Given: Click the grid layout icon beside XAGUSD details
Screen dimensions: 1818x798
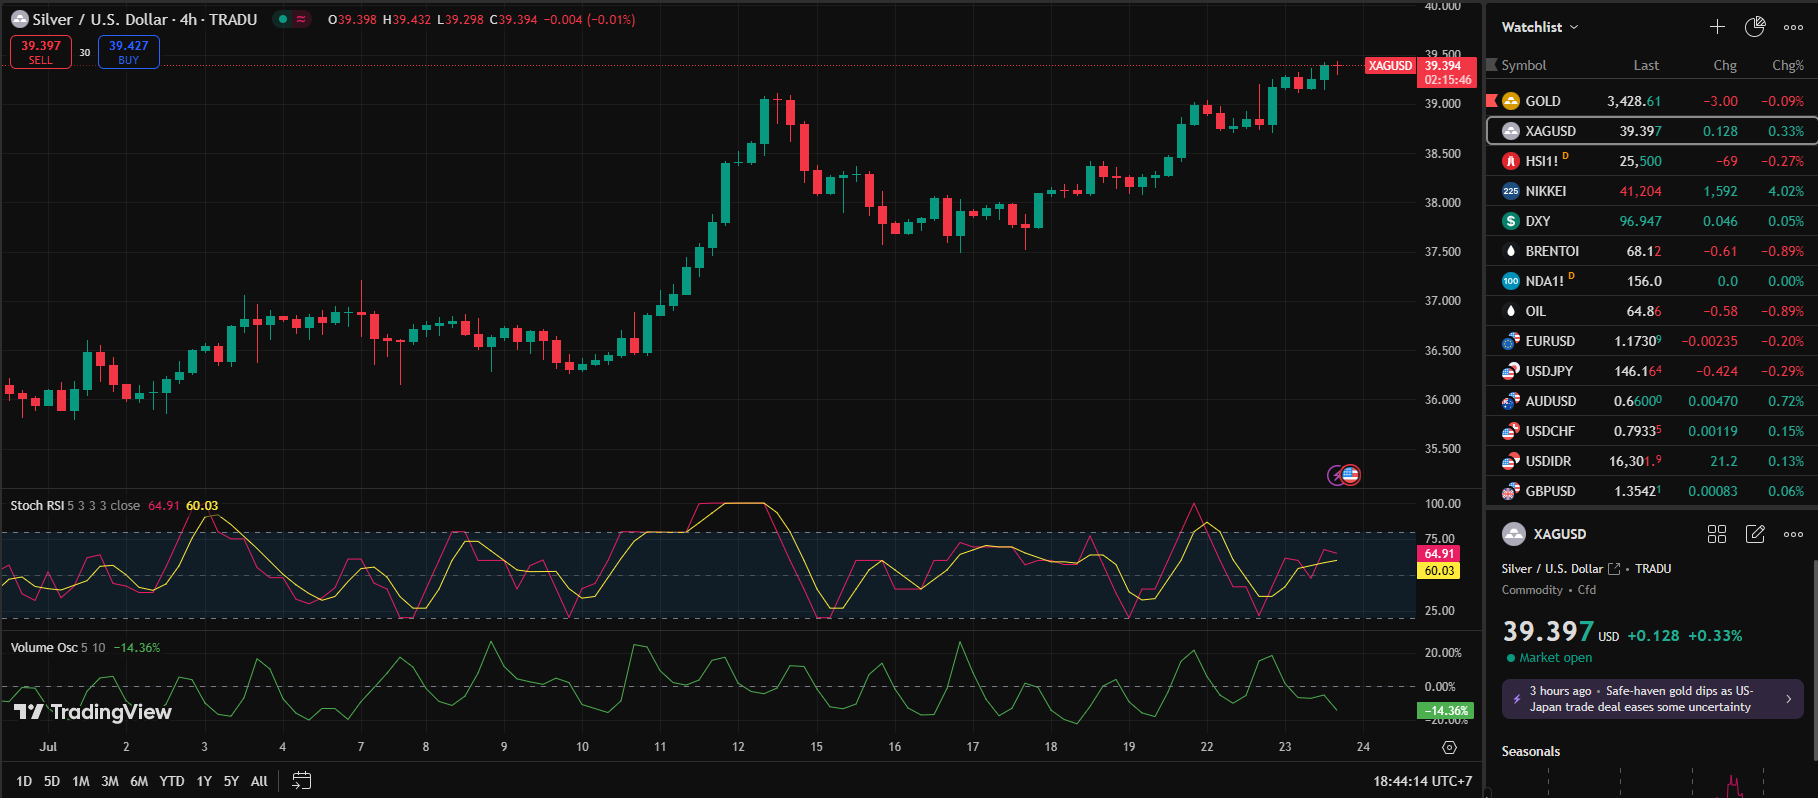Looking at the screenshot, I should [1717, 534].
